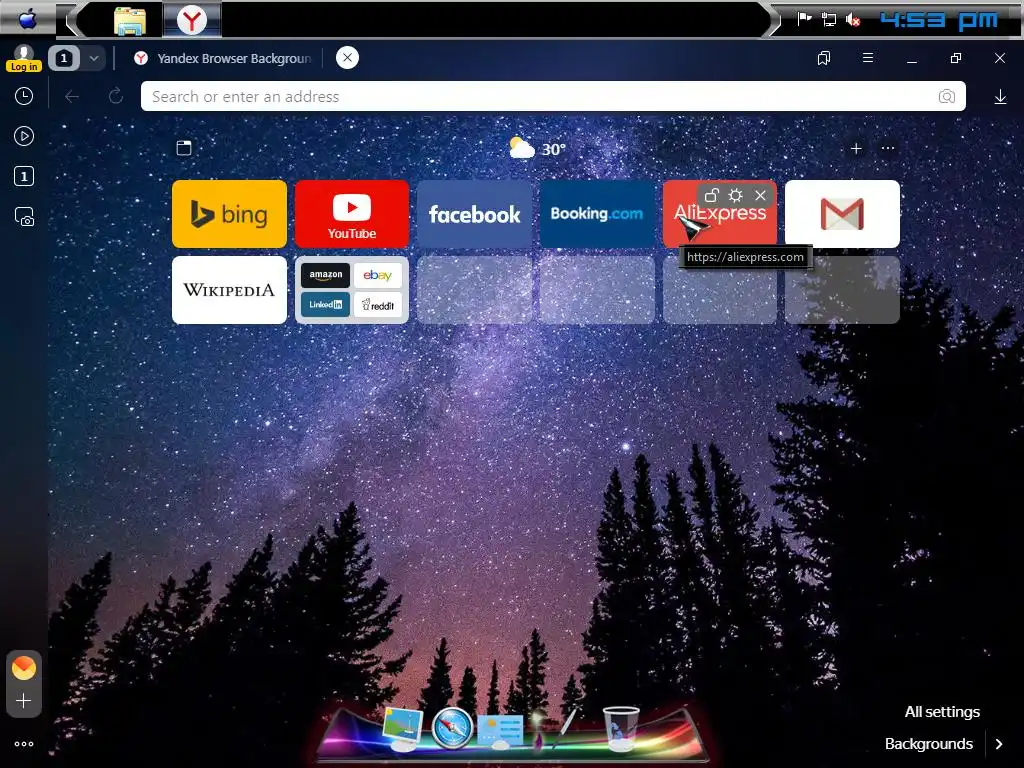Open the 4:53 pm clock
This screenshot has height=768, width=1024.
(x=939, y=20)
